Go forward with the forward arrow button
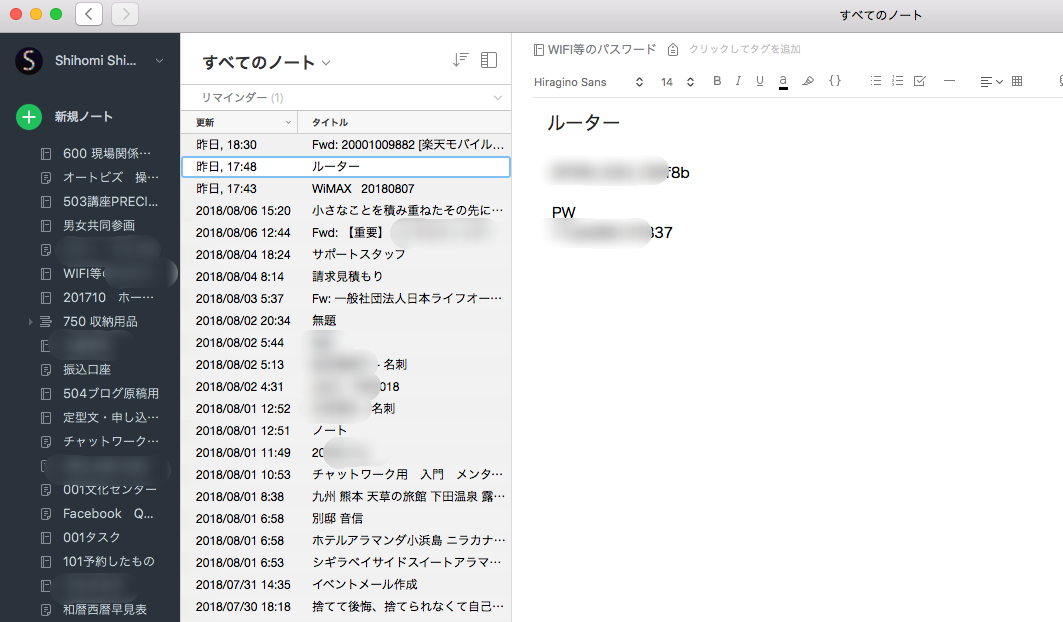 (x=125, y=14)
